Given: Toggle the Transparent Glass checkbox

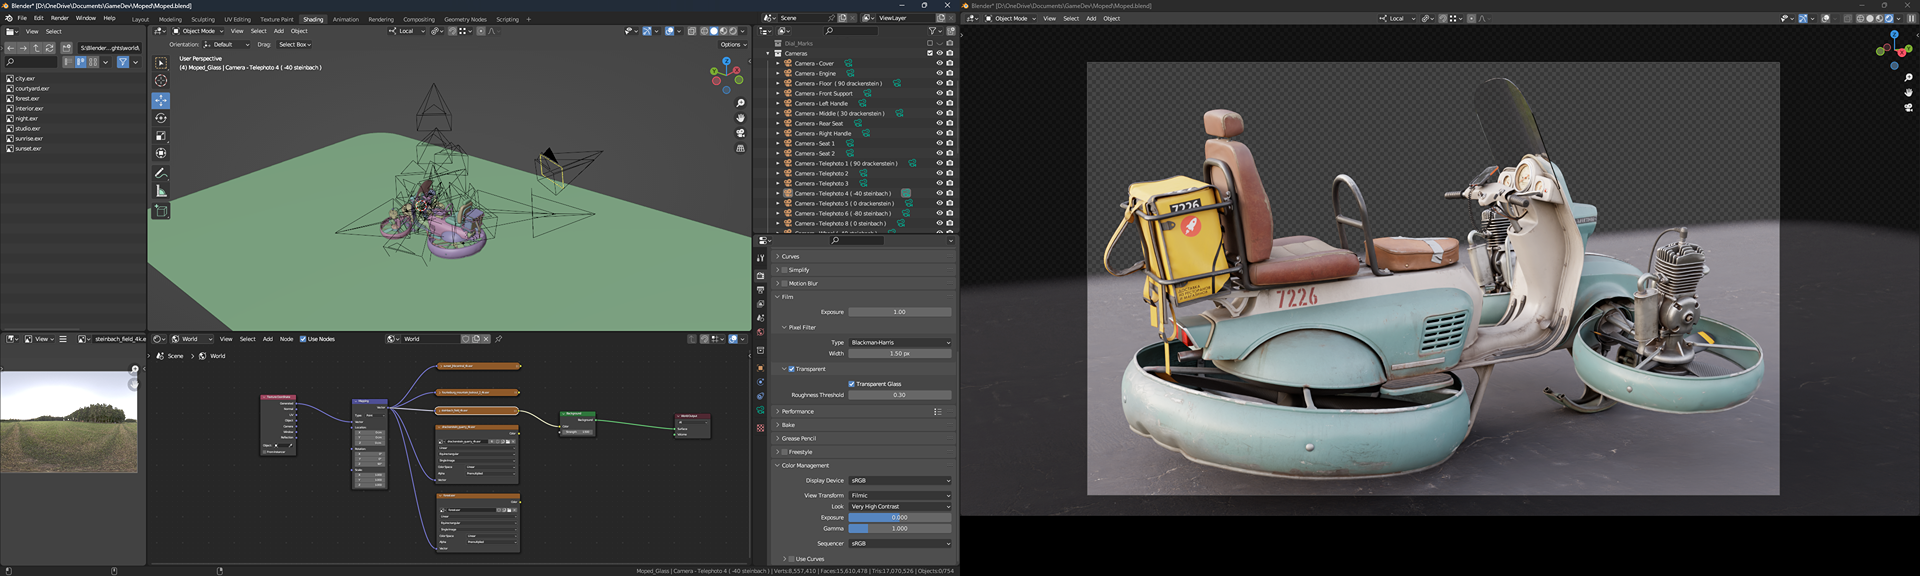Looking at the screenshot, I should [x=851, y=384].
